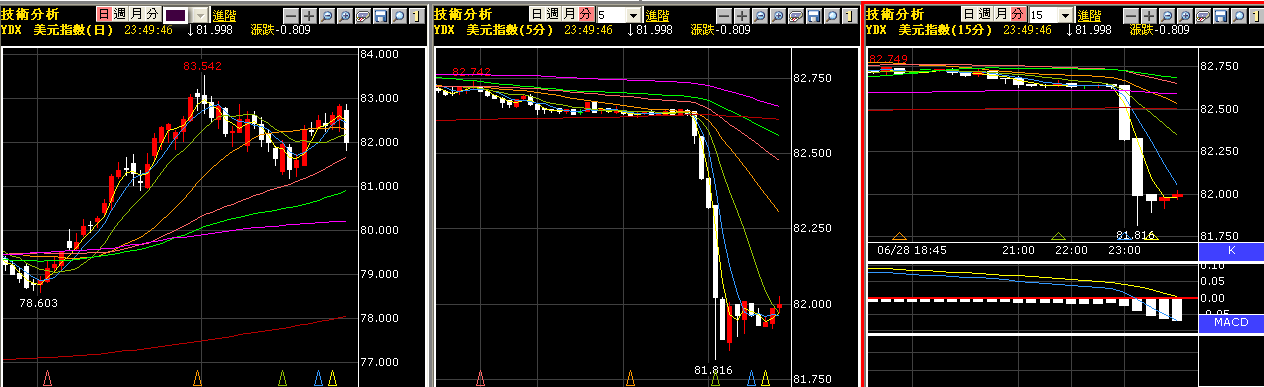Zoom out the daily chart with magnifier icon

[x=326, y=15]
